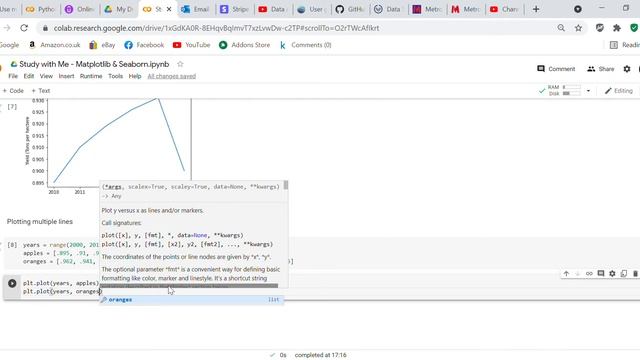Switch to GitHub tab
The image size is (640, 360).
pos(350,9)
